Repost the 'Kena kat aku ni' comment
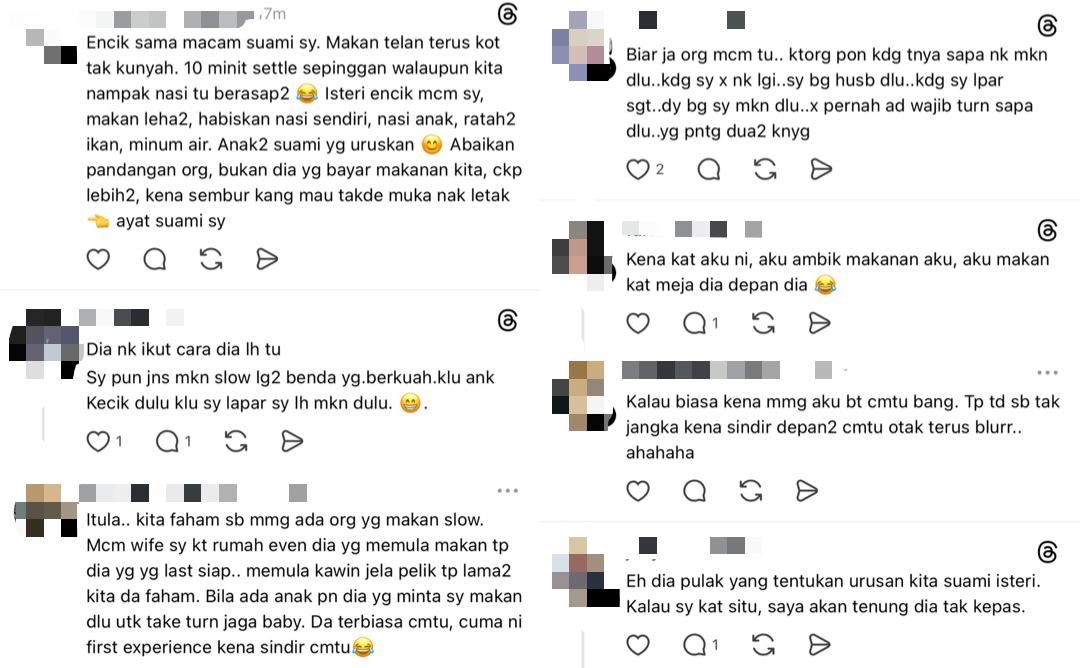 tap(763, 323)
